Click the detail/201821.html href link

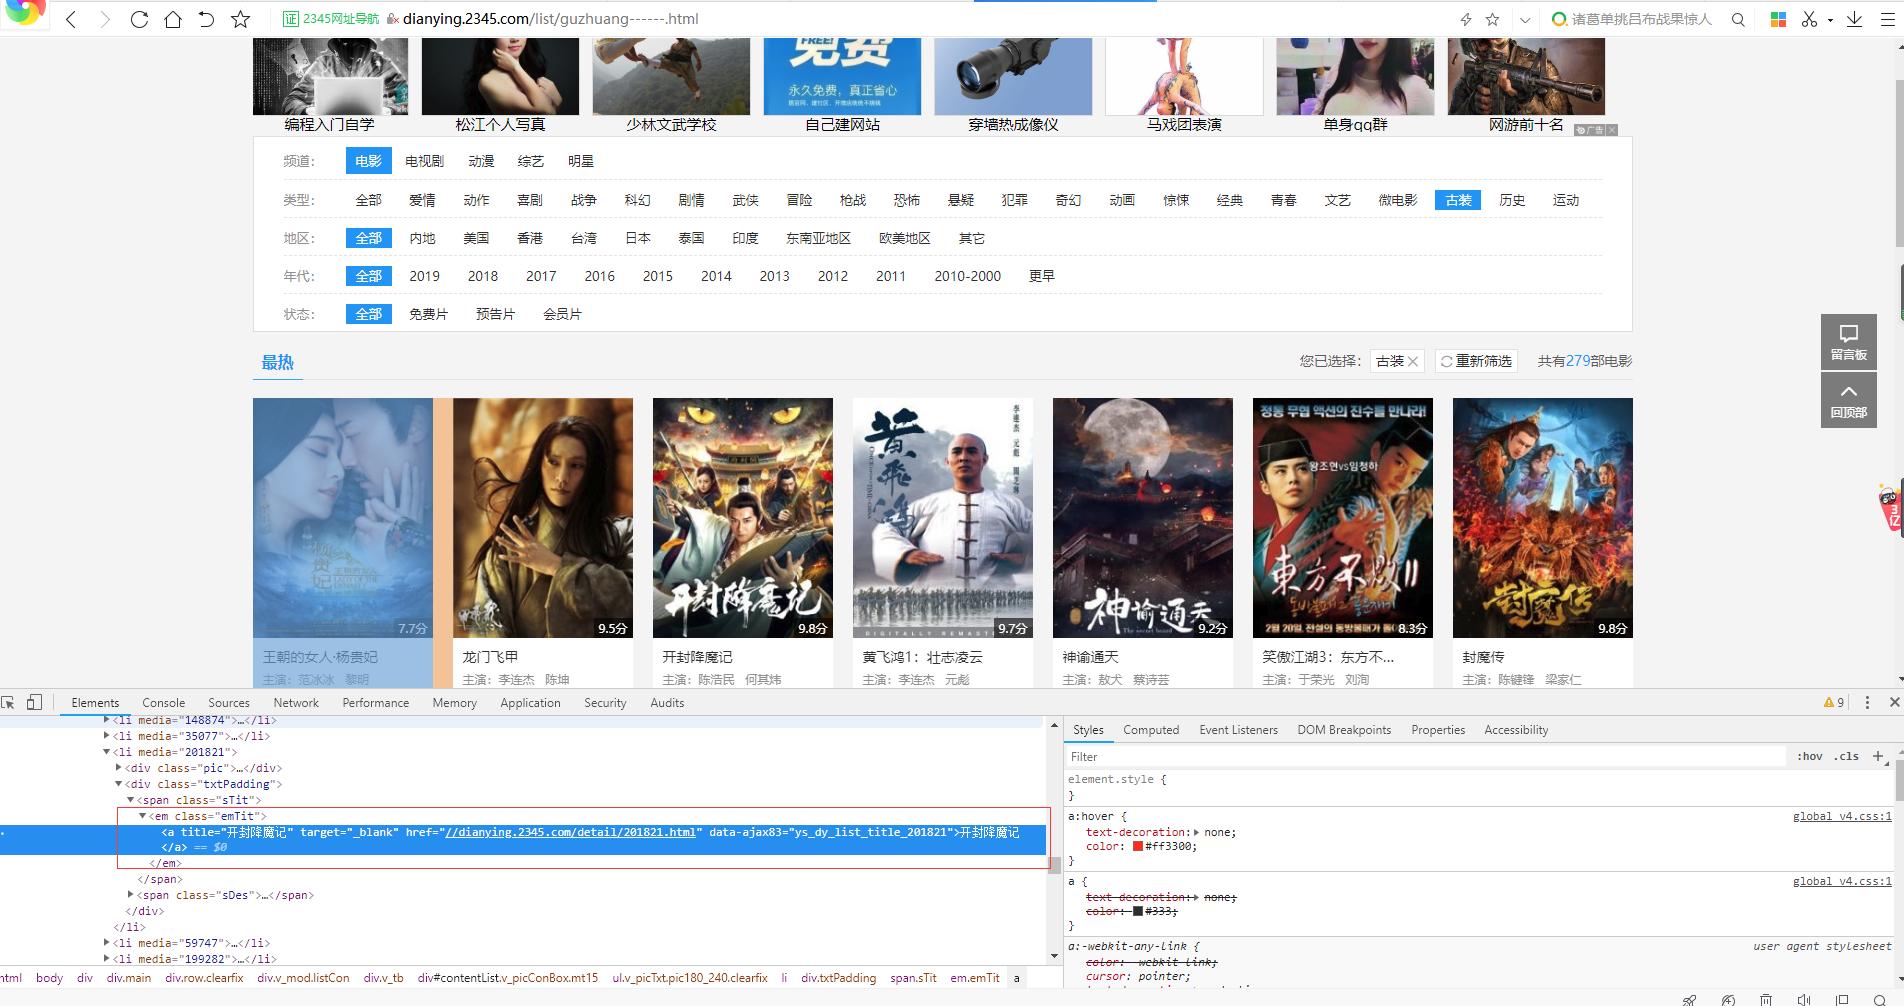[x=569, y=832]
